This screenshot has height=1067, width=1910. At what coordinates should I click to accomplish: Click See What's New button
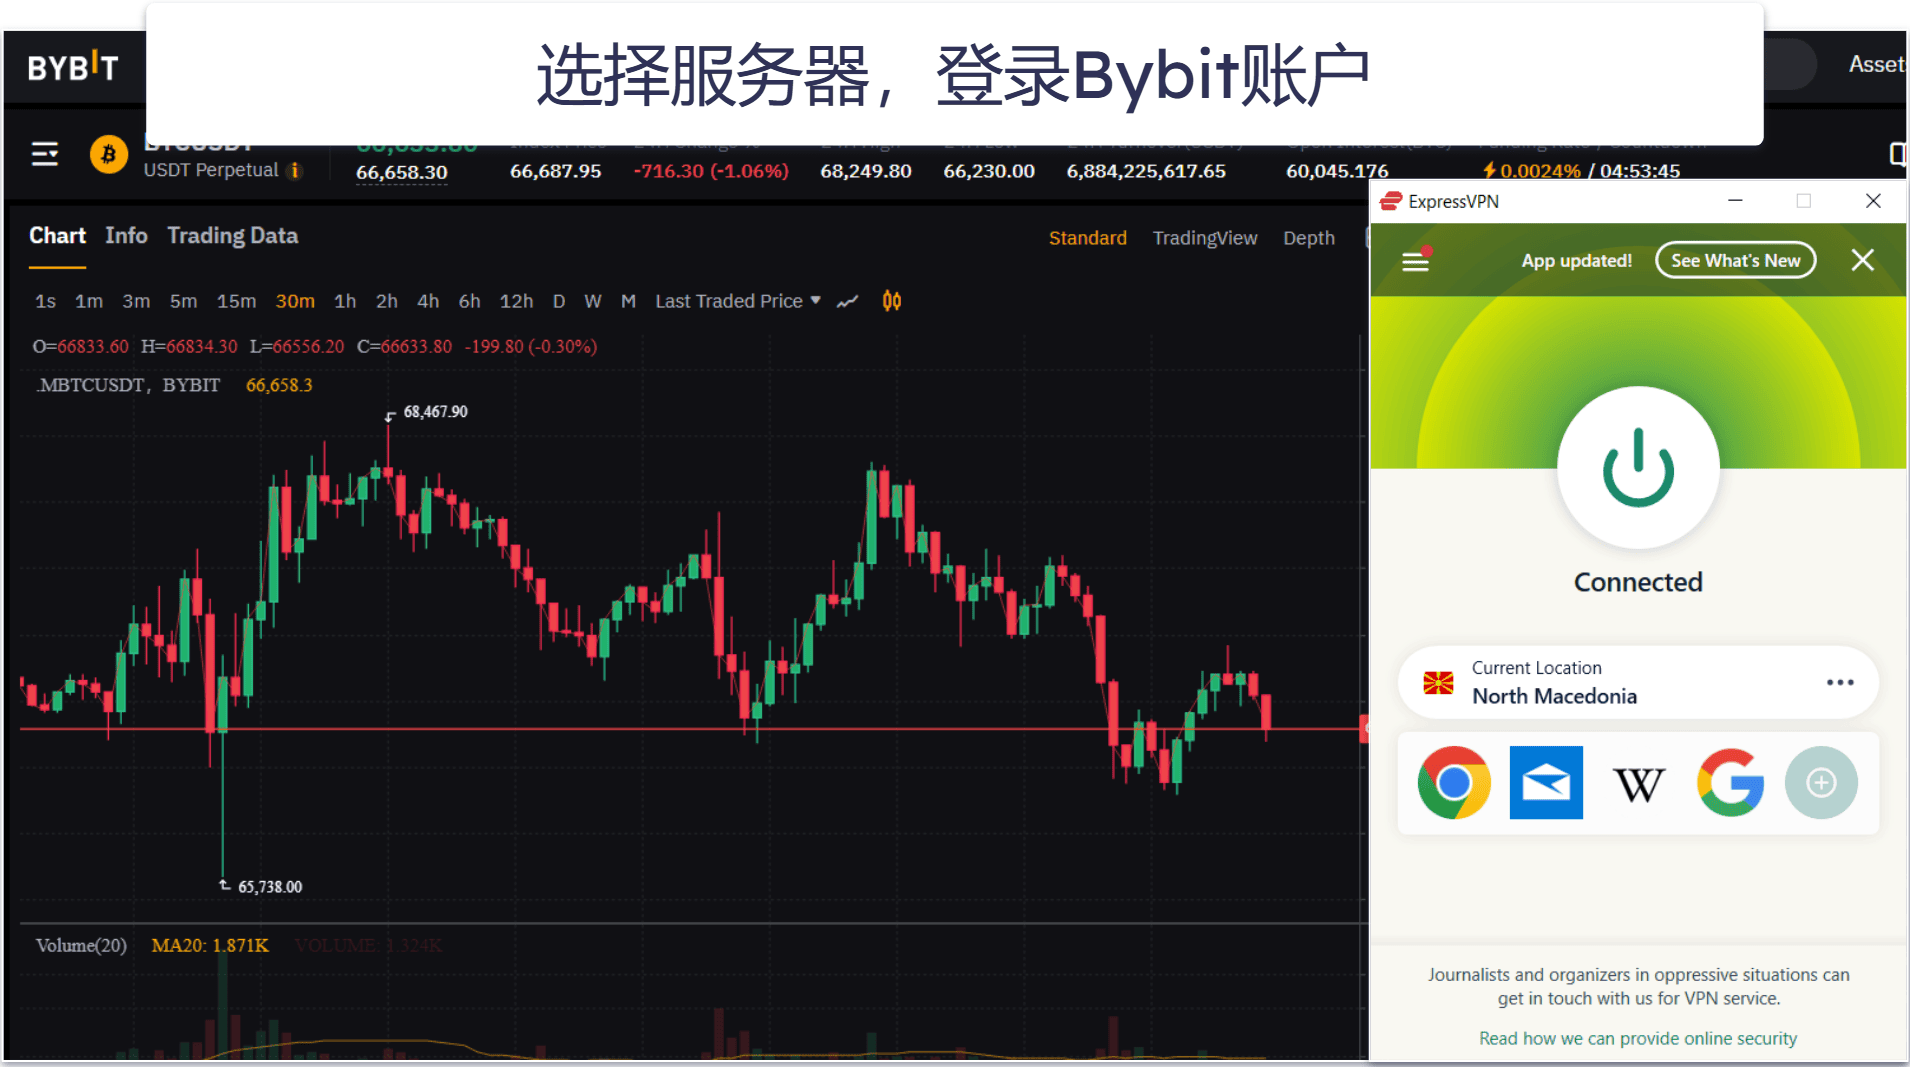click(x=1735, y=261)
